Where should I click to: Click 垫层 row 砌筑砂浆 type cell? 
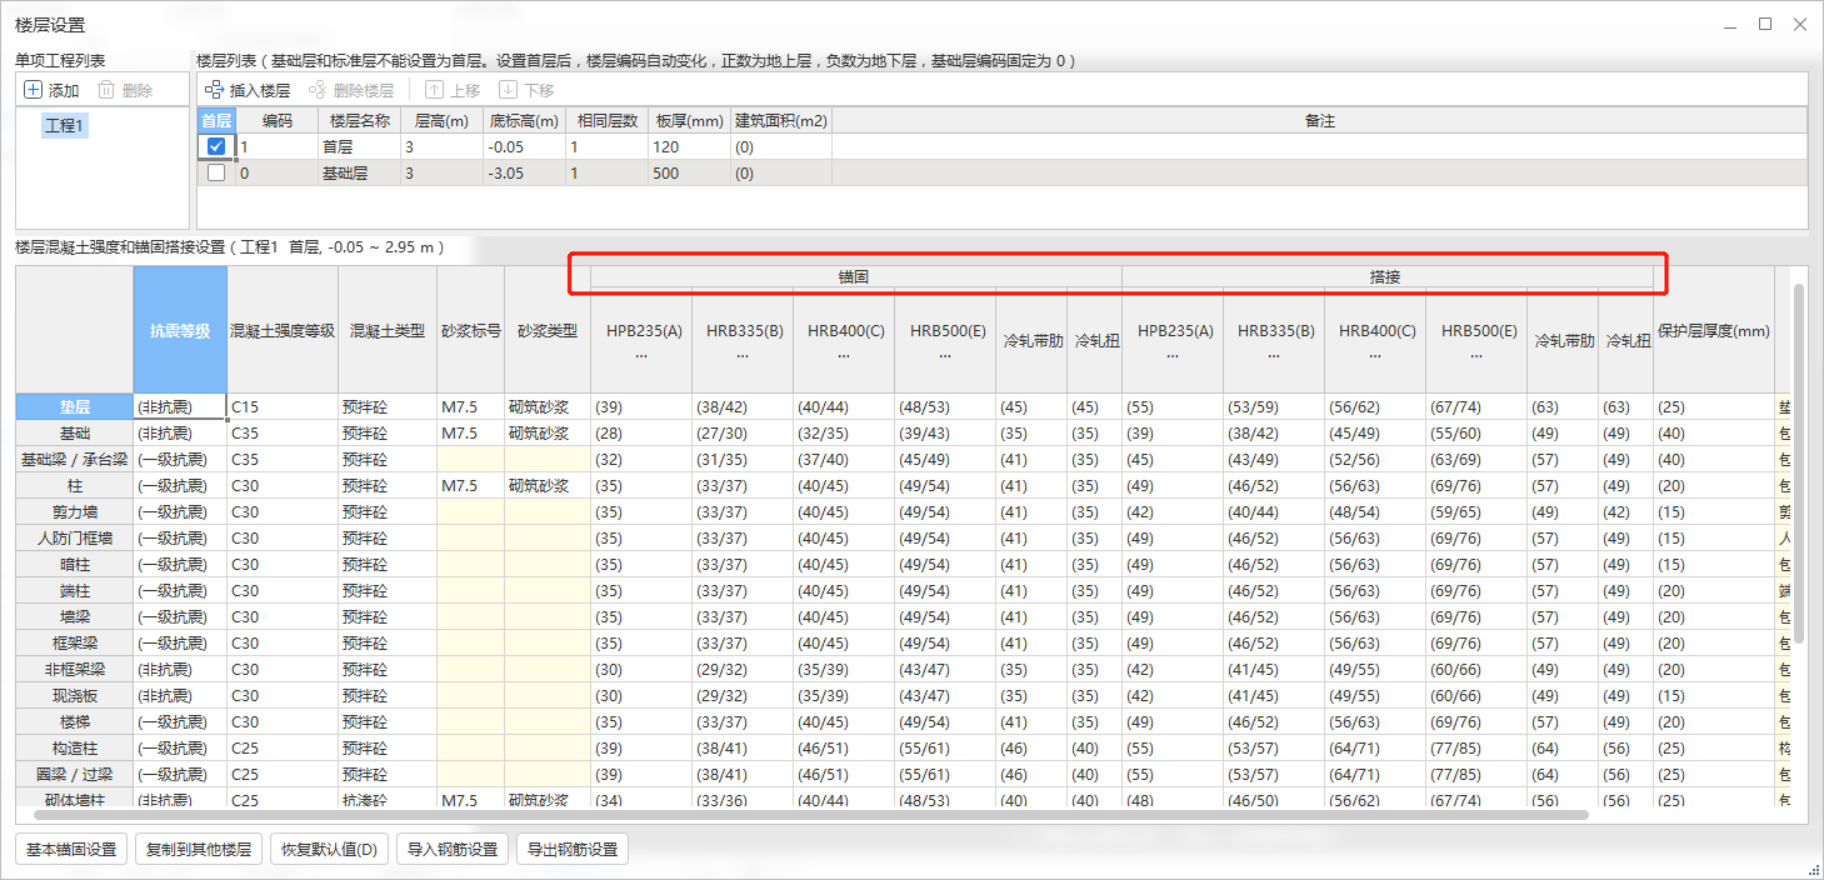547,407
